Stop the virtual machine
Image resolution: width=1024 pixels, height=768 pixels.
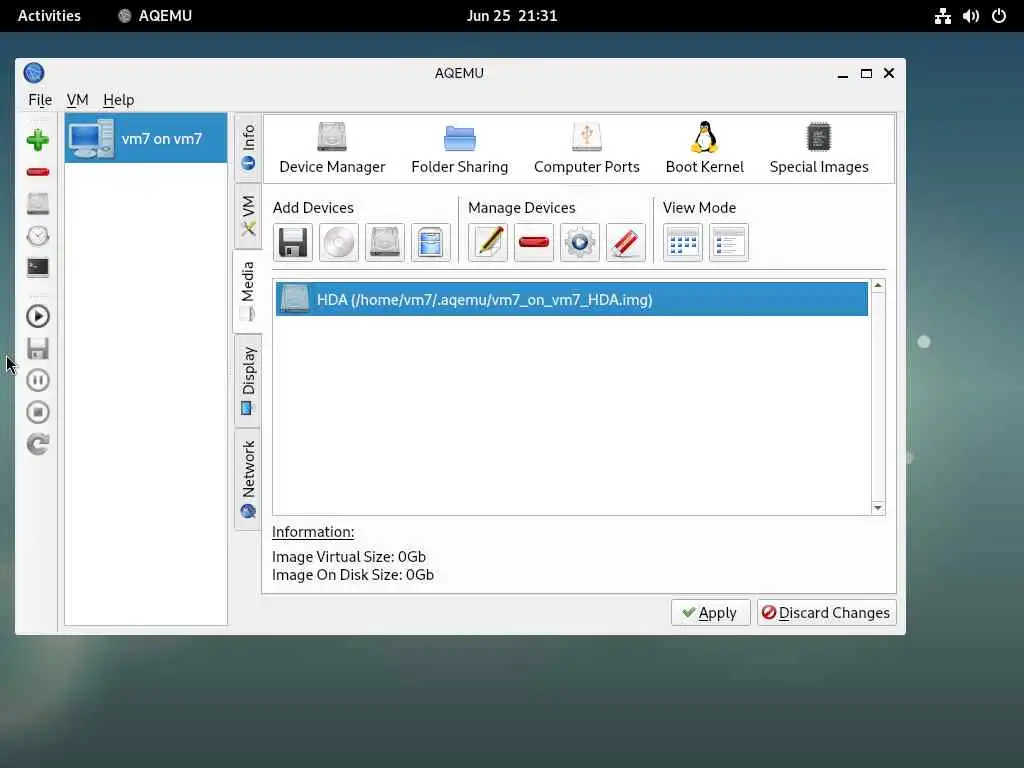point(38,412)
